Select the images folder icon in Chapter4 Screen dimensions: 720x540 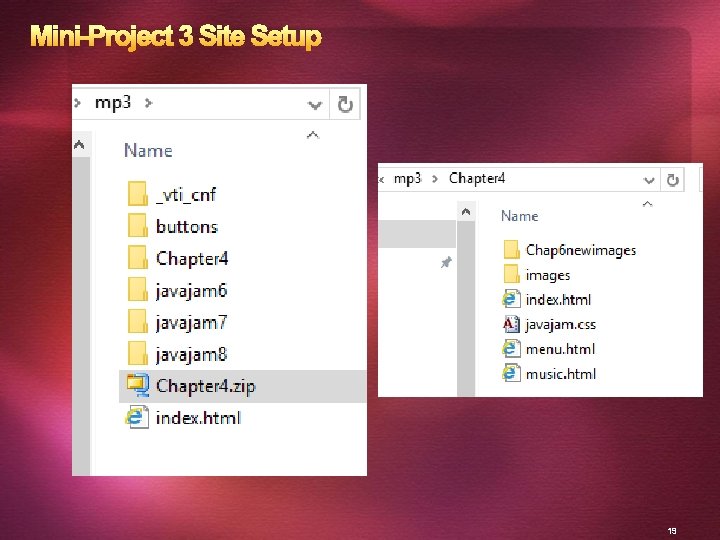click(511, 275)
